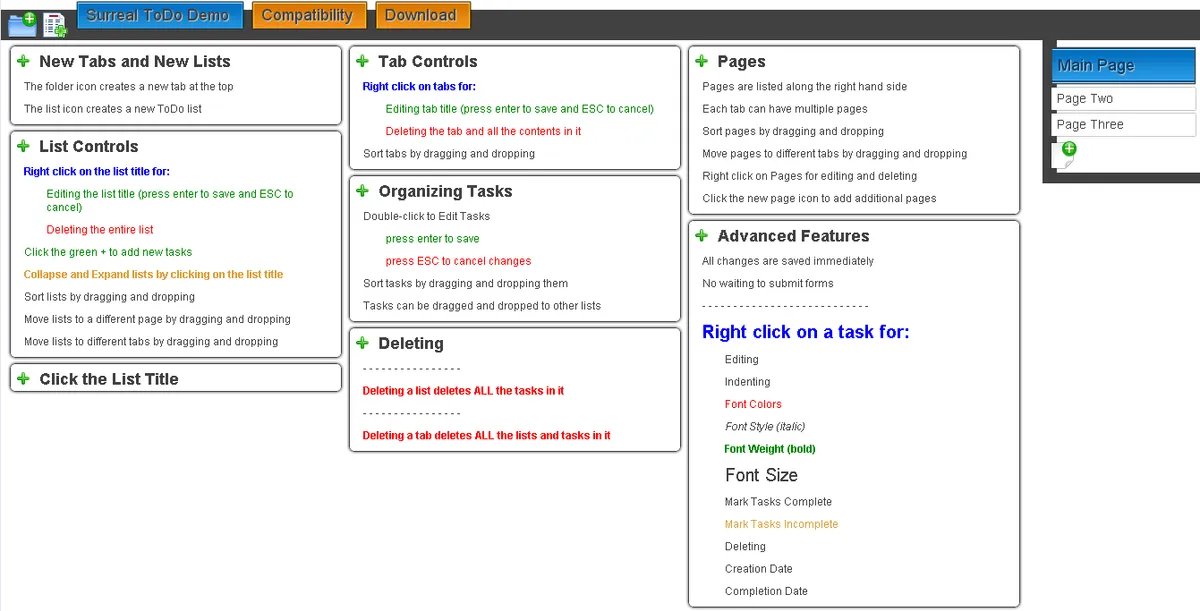
Task: Click the green plus on the Pages list
Action: [700, 61]
